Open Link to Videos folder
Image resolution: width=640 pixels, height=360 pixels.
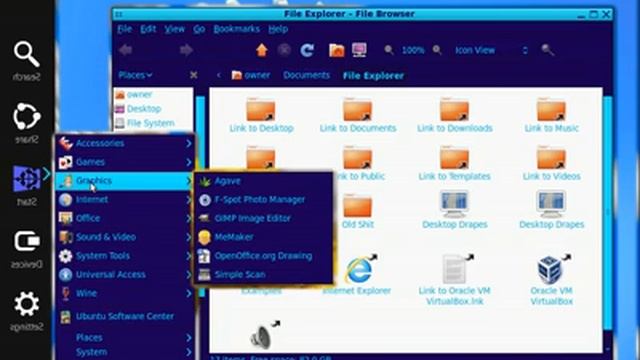point(551,164)
